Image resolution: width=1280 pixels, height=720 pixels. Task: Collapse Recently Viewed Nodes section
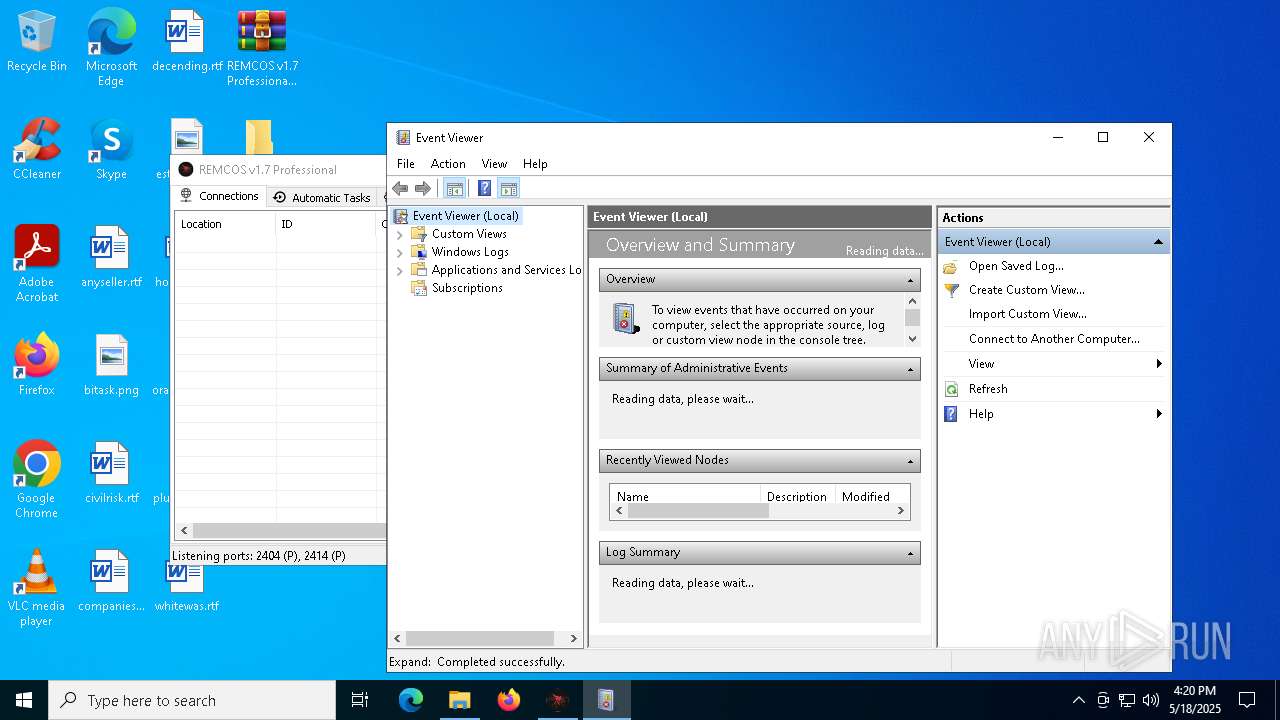pyautogui.click(x=910, y=461)
